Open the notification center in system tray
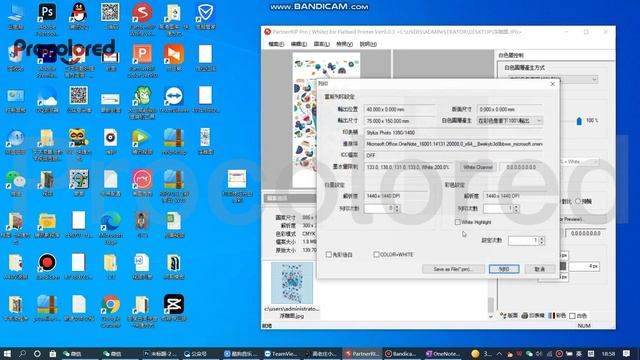The height and width of the screenshot is (360, 640). (x=627, y=353)
